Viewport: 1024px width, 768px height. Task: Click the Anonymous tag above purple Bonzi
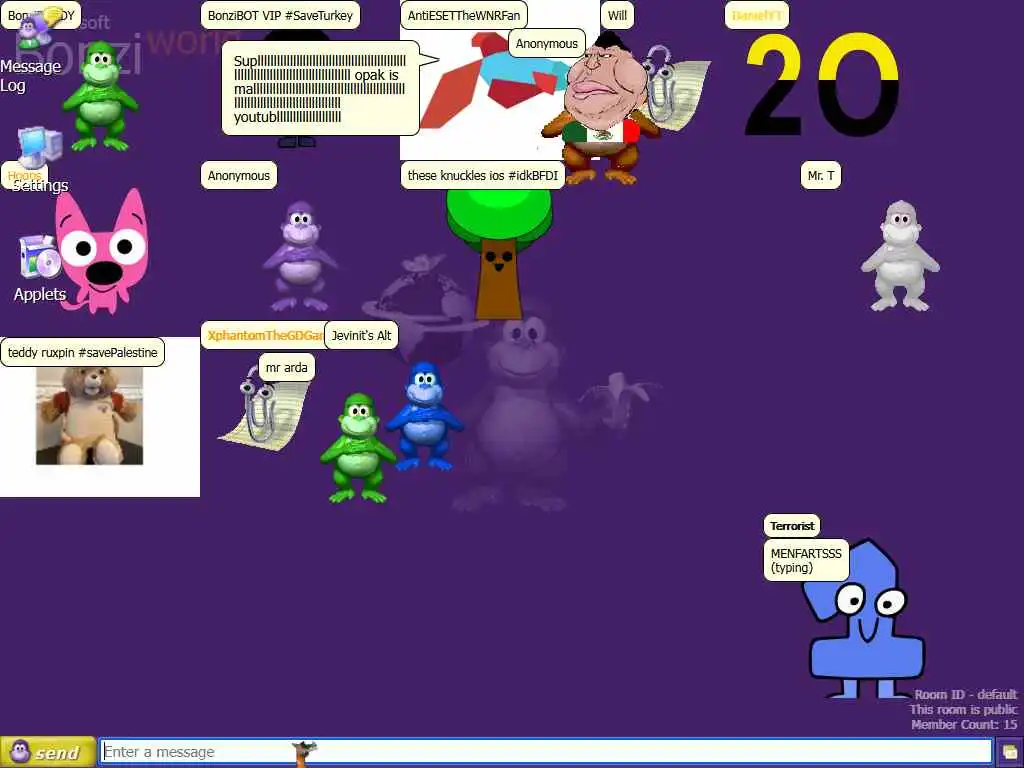coord(238,175)
